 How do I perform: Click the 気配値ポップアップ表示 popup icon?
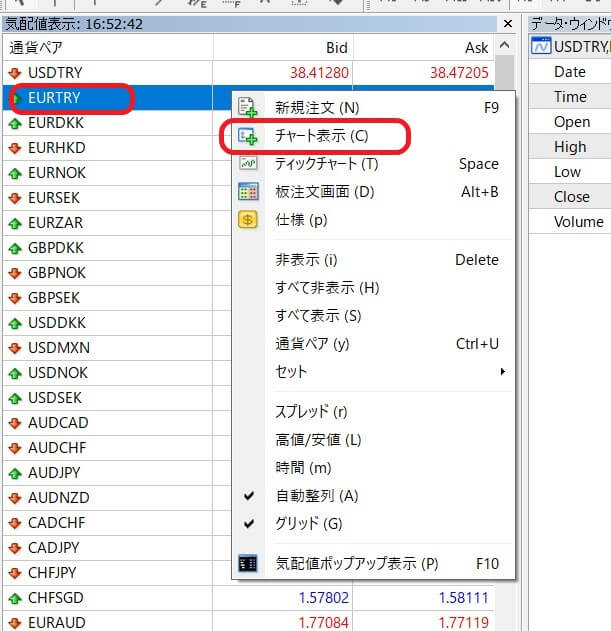click(248, 564)
